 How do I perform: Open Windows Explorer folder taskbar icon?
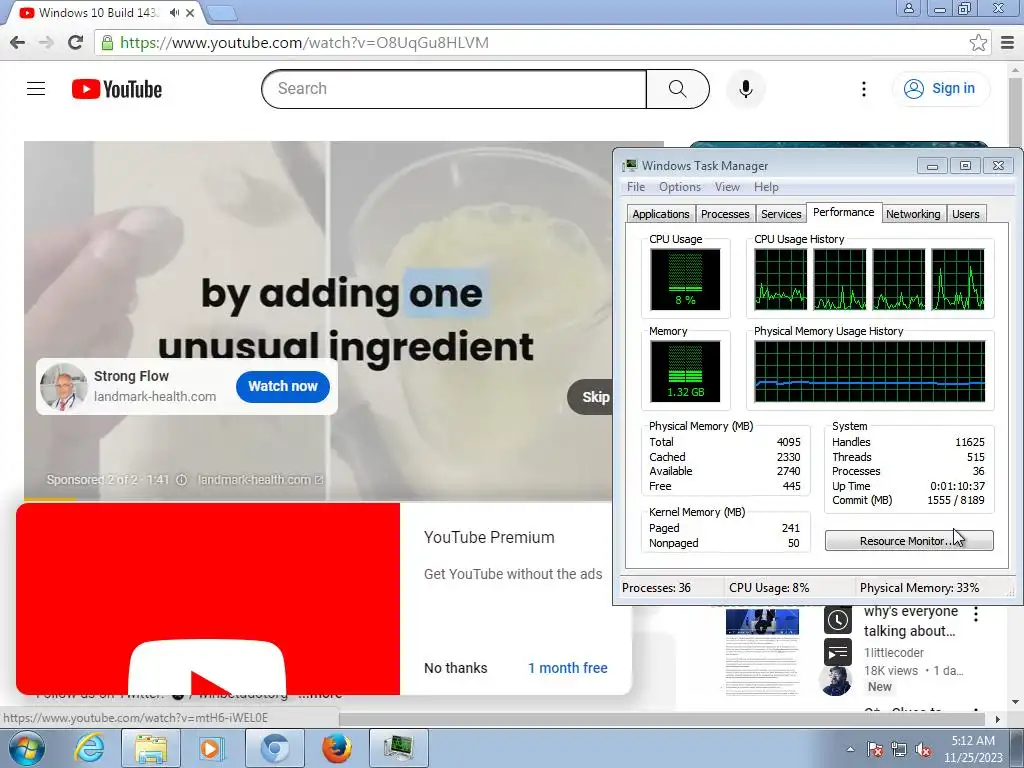(151, 748)
